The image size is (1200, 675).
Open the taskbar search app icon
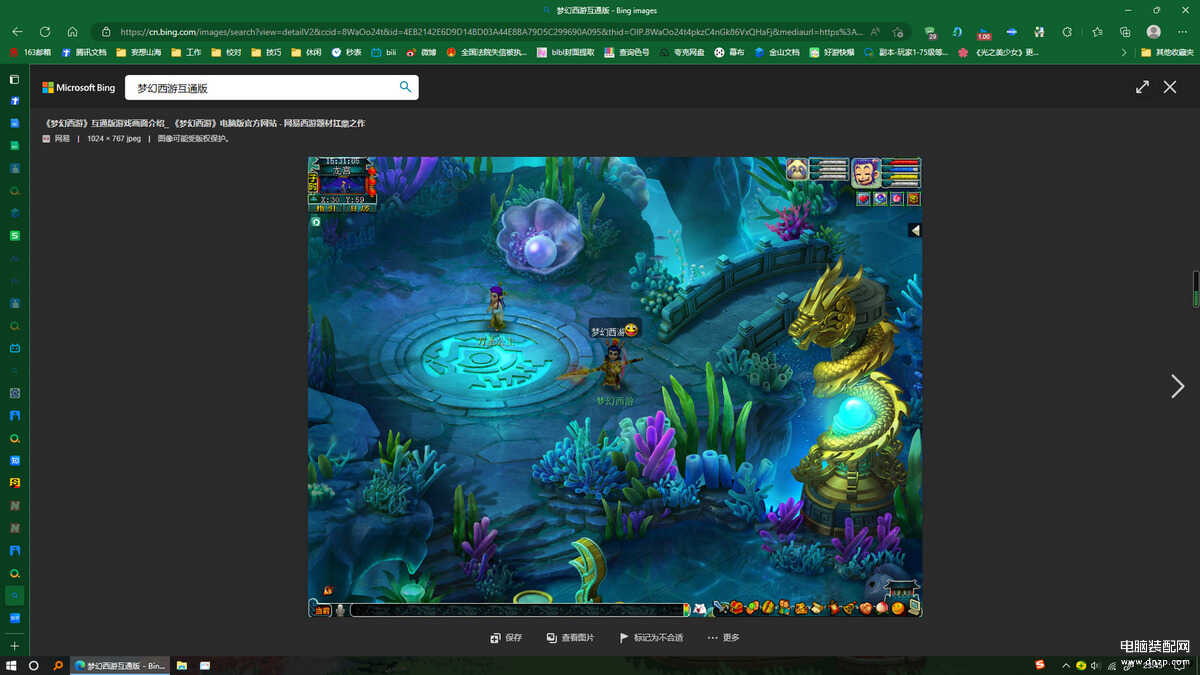pyautogui.click(x=58, y=665)
